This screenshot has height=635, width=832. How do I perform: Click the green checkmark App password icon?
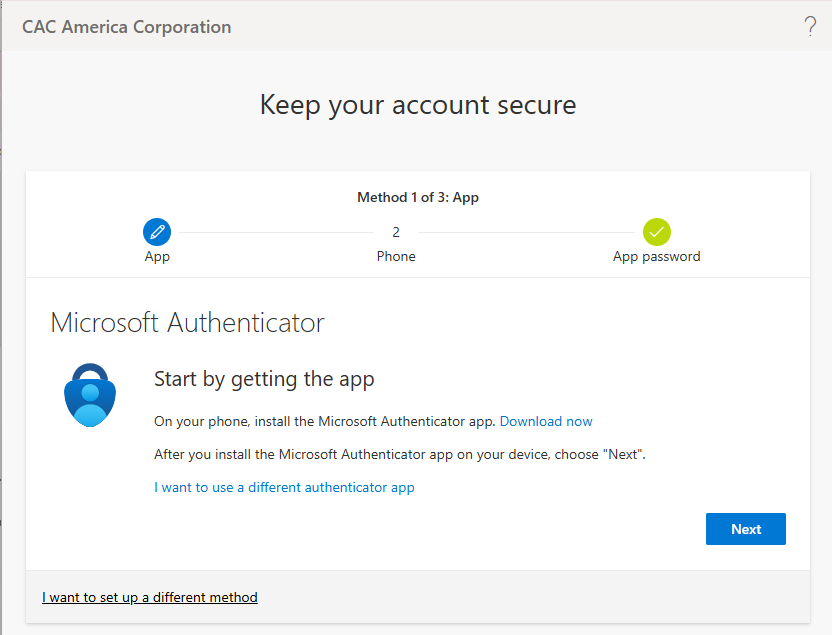657,232
